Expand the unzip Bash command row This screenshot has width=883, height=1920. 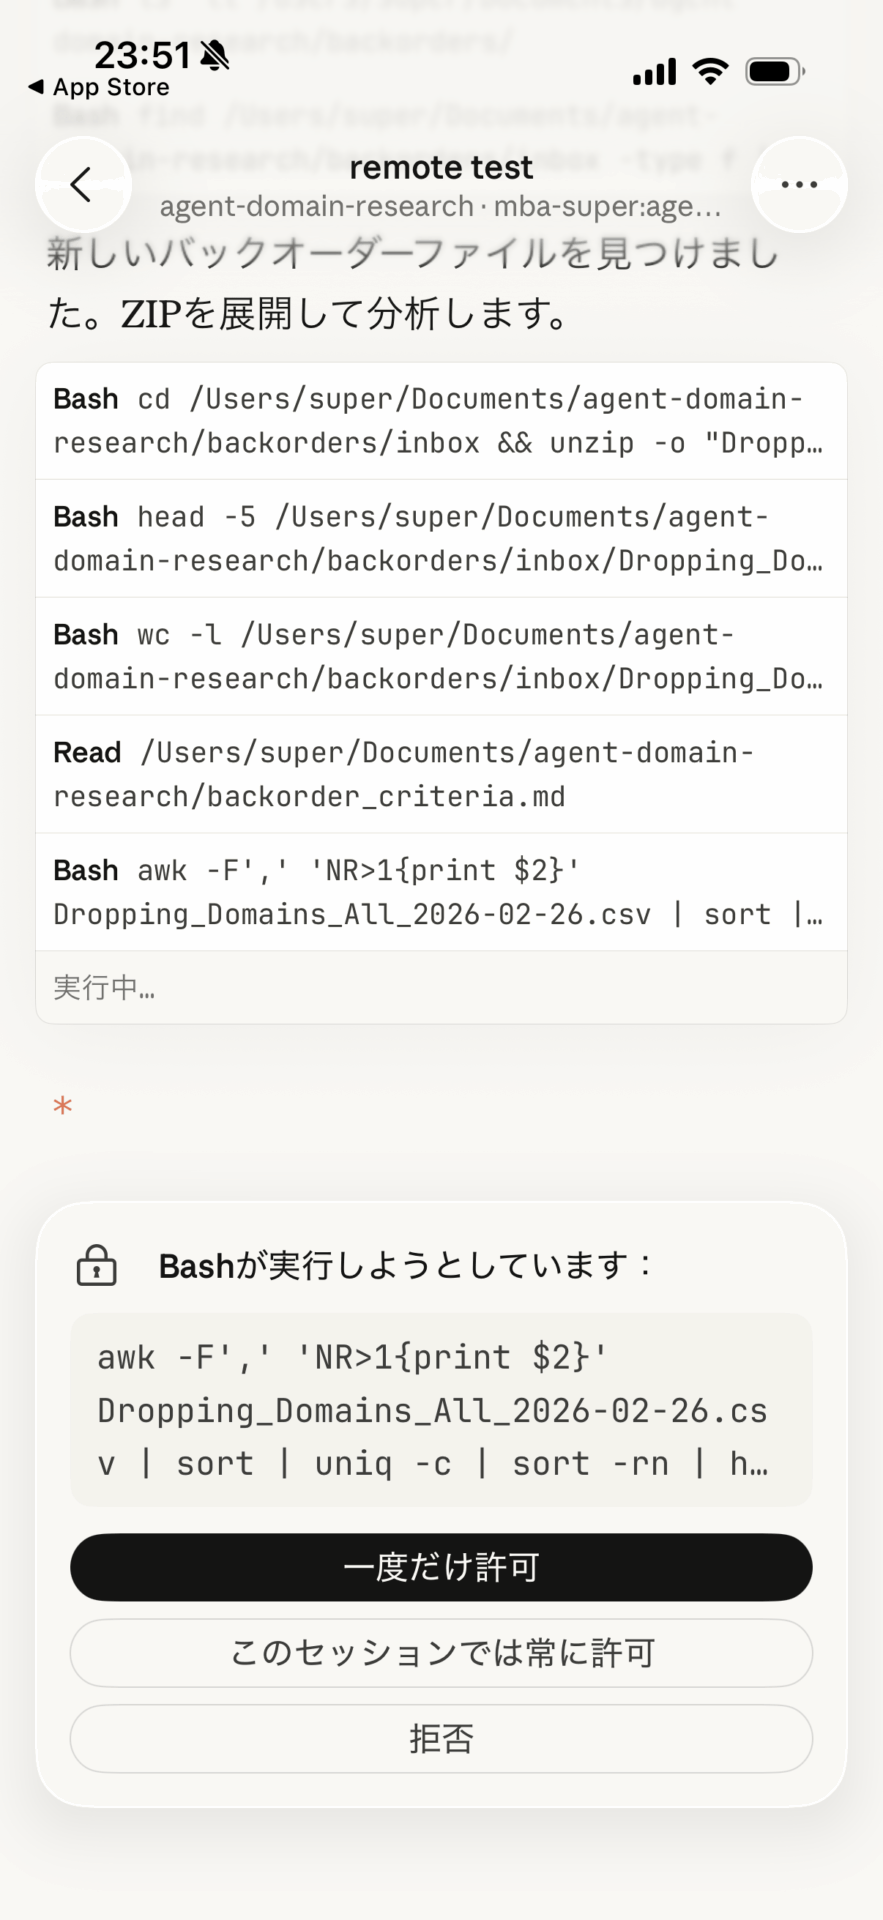click(x=441, y=420)
